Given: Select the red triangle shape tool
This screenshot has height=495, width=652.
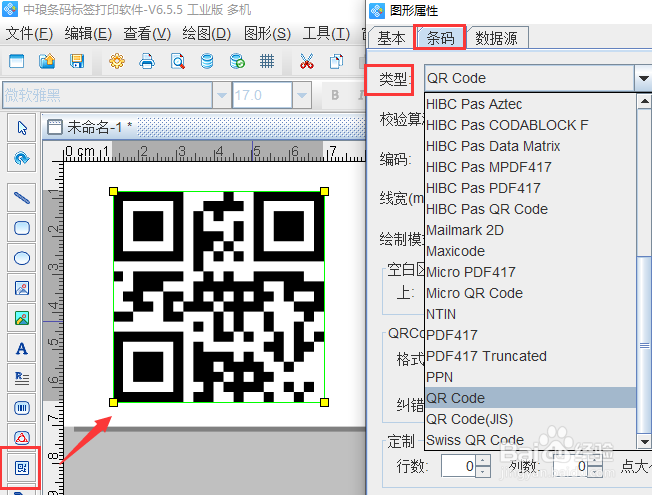Looking at the screenshot, I should (22, 437).
